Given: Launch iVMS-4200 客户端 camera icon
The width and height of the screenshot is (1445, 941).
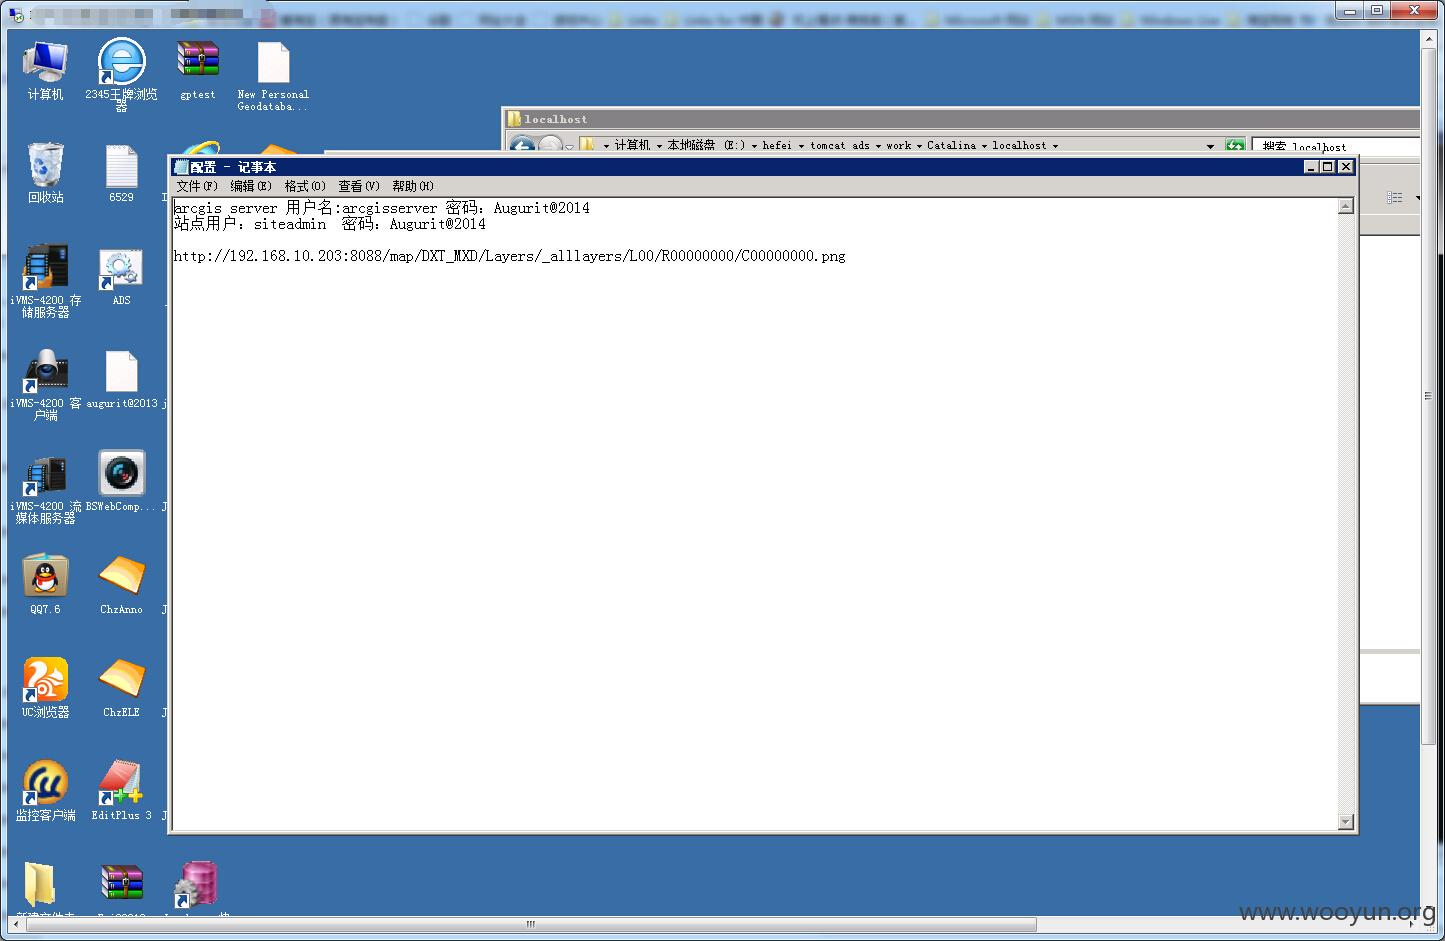Looking at the screenshot, I should [45, 384].
